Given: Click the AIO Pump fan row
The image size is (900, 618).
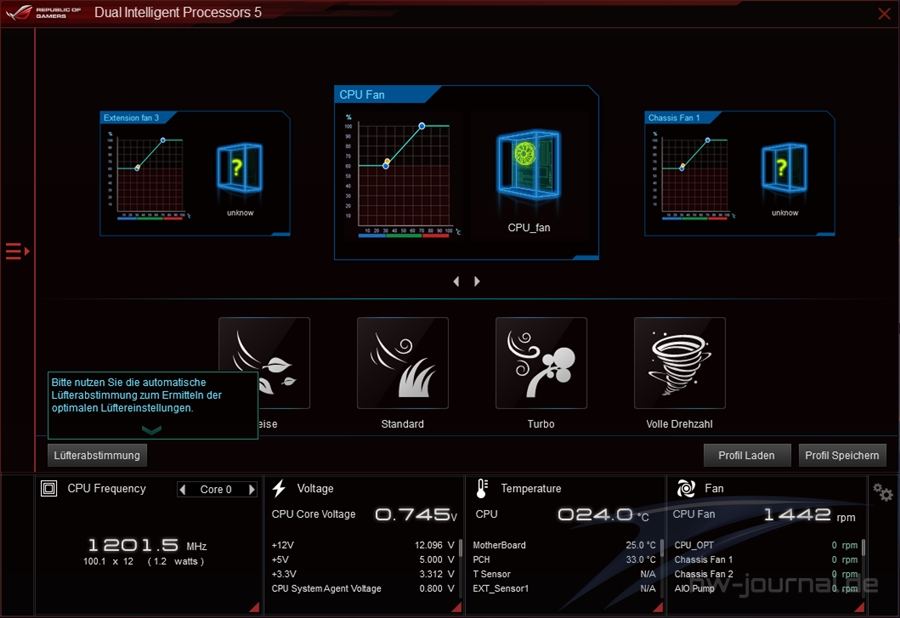Looking at the screenshot, I should click(x=766, y=588).
